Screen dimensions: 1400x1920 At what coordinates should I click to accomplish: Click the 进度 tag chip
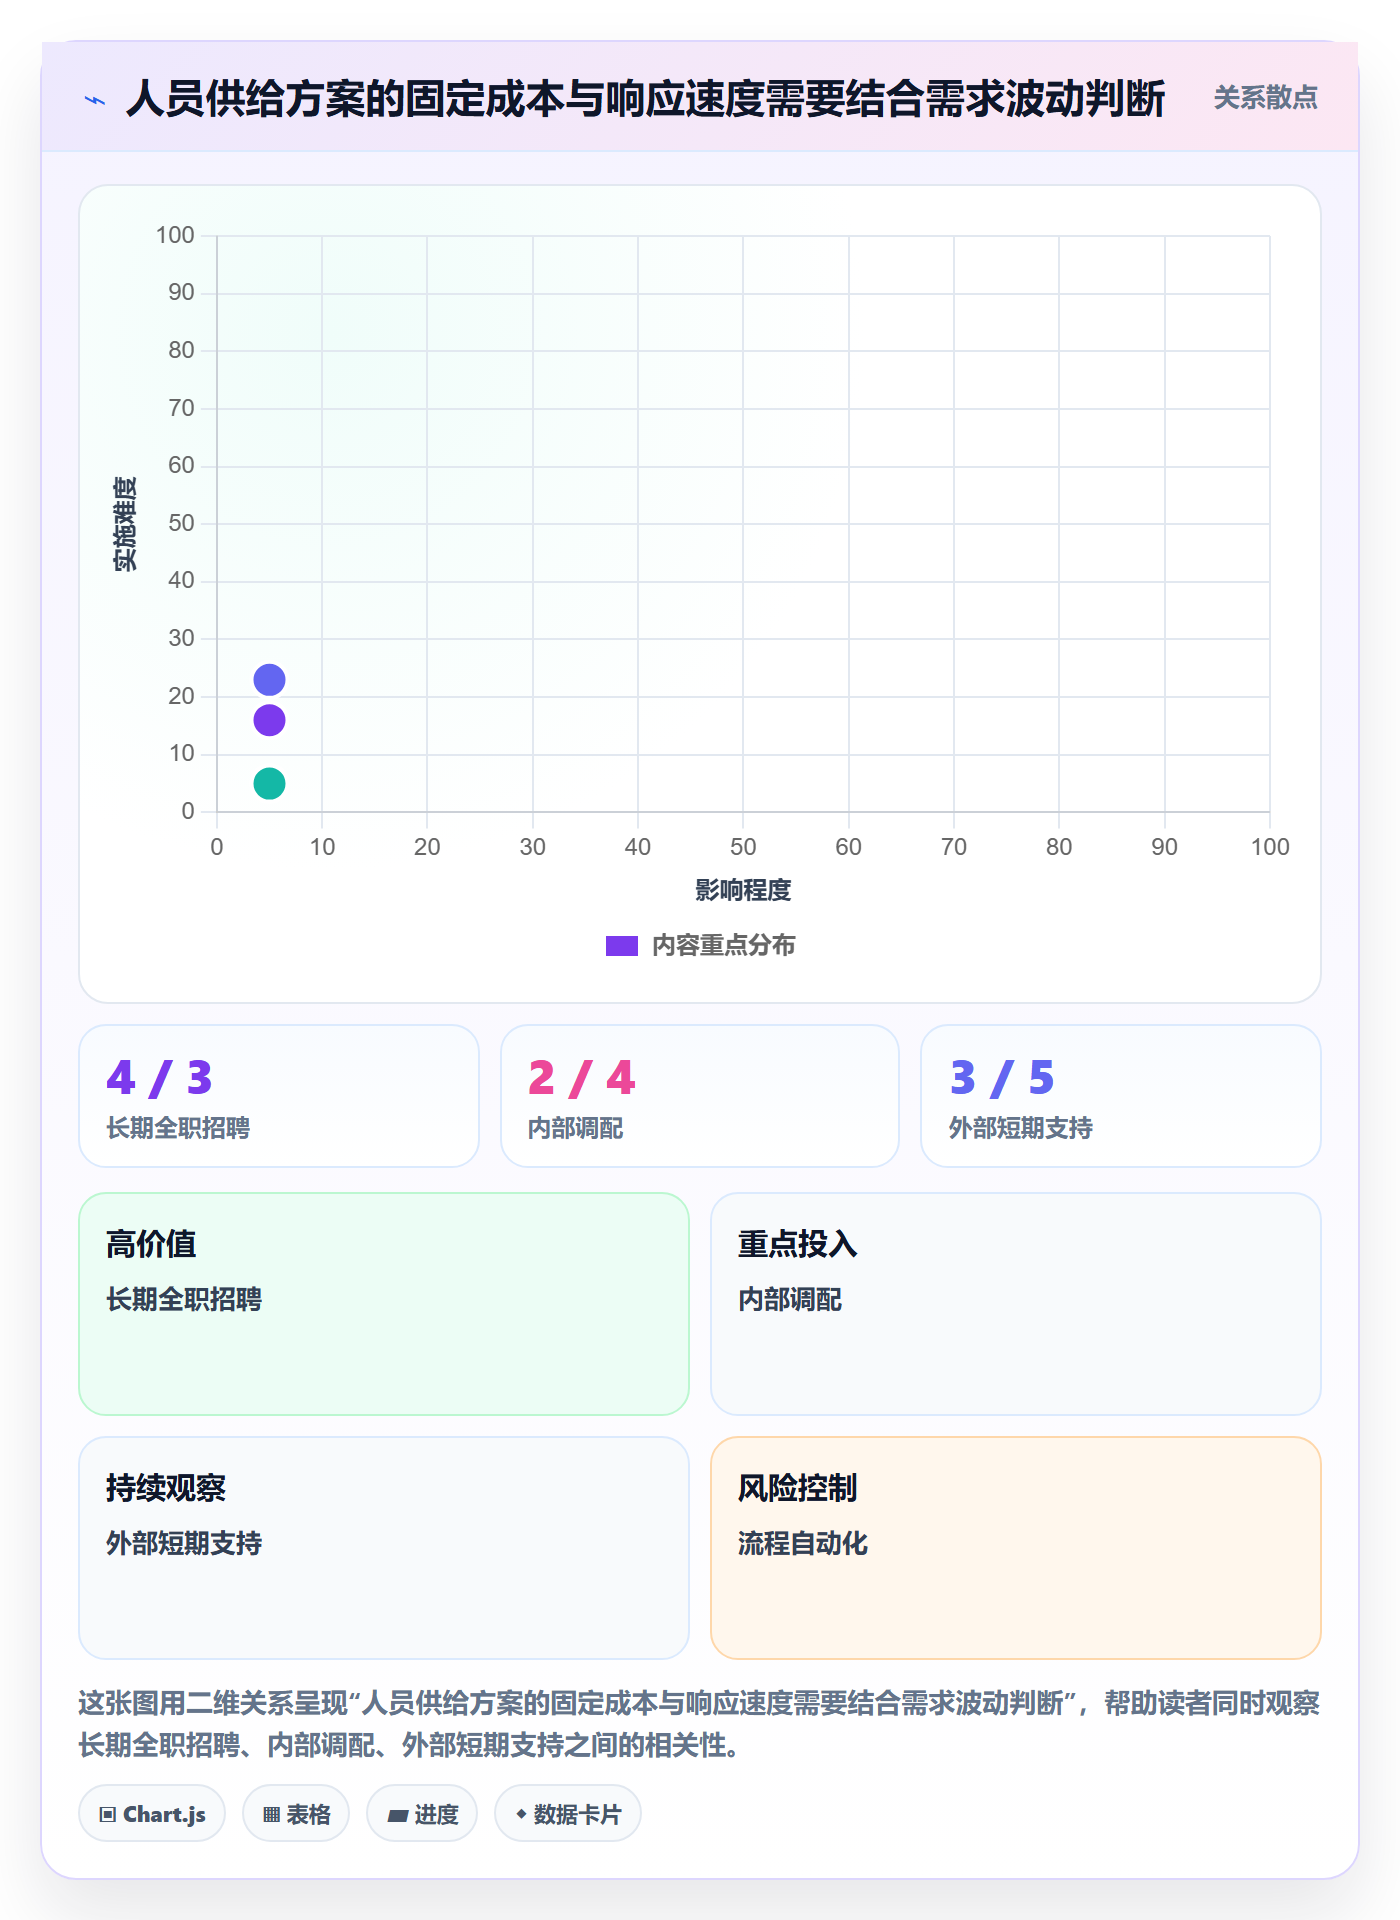click(x=422, y=1814)
